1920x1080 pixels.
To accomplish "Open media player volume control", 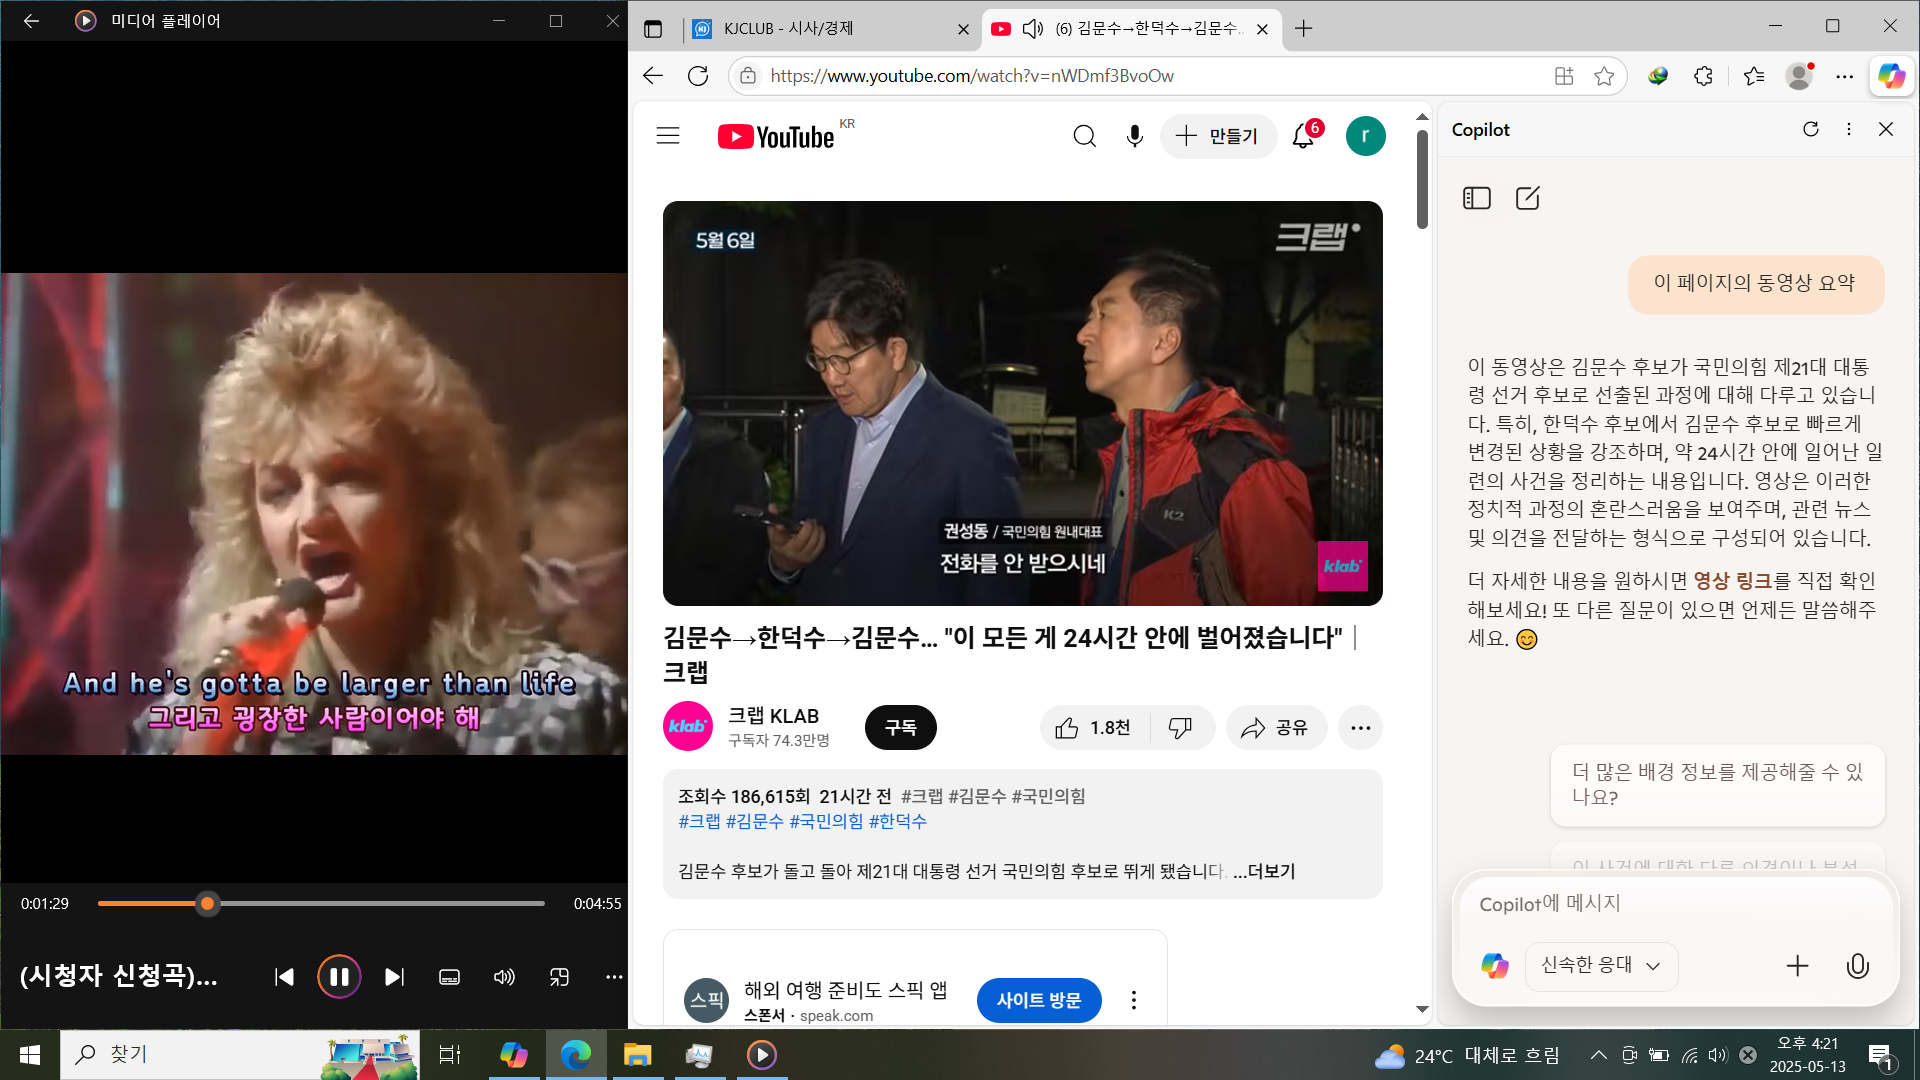I will tap(504, 977).
